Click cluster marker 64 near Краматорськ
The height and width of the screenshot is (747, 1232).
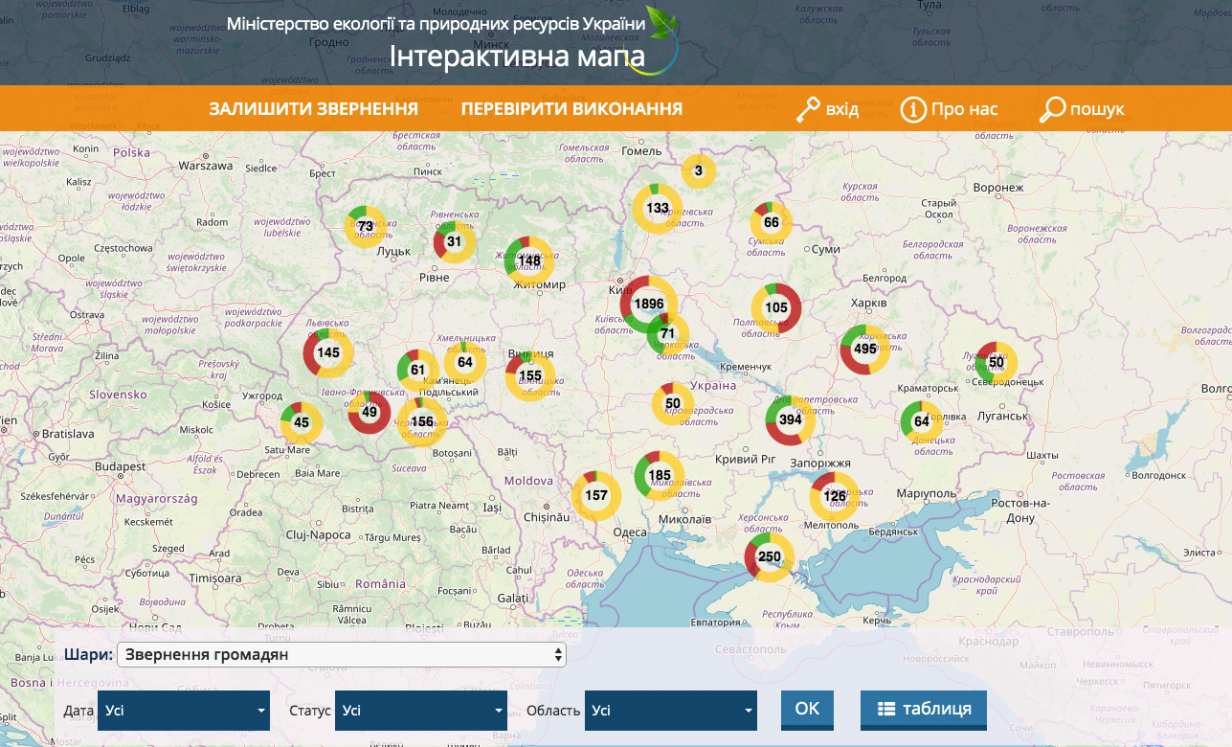[x=921, y=422]
